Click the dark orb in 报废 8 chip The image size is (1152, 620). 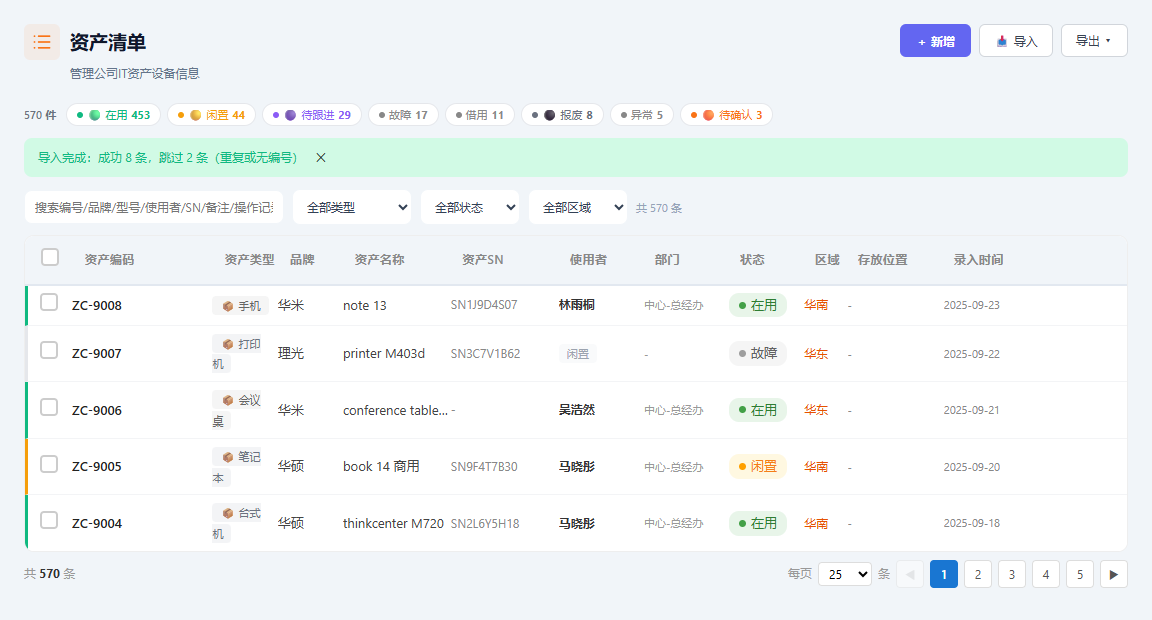[549, 115]
